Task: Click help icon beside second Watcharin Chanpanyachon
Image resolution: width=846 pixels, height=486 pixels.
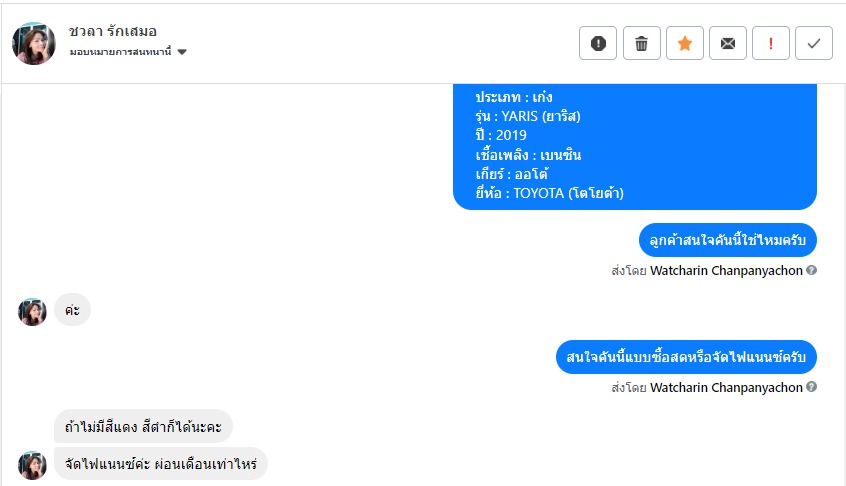Action: point(812,387)
